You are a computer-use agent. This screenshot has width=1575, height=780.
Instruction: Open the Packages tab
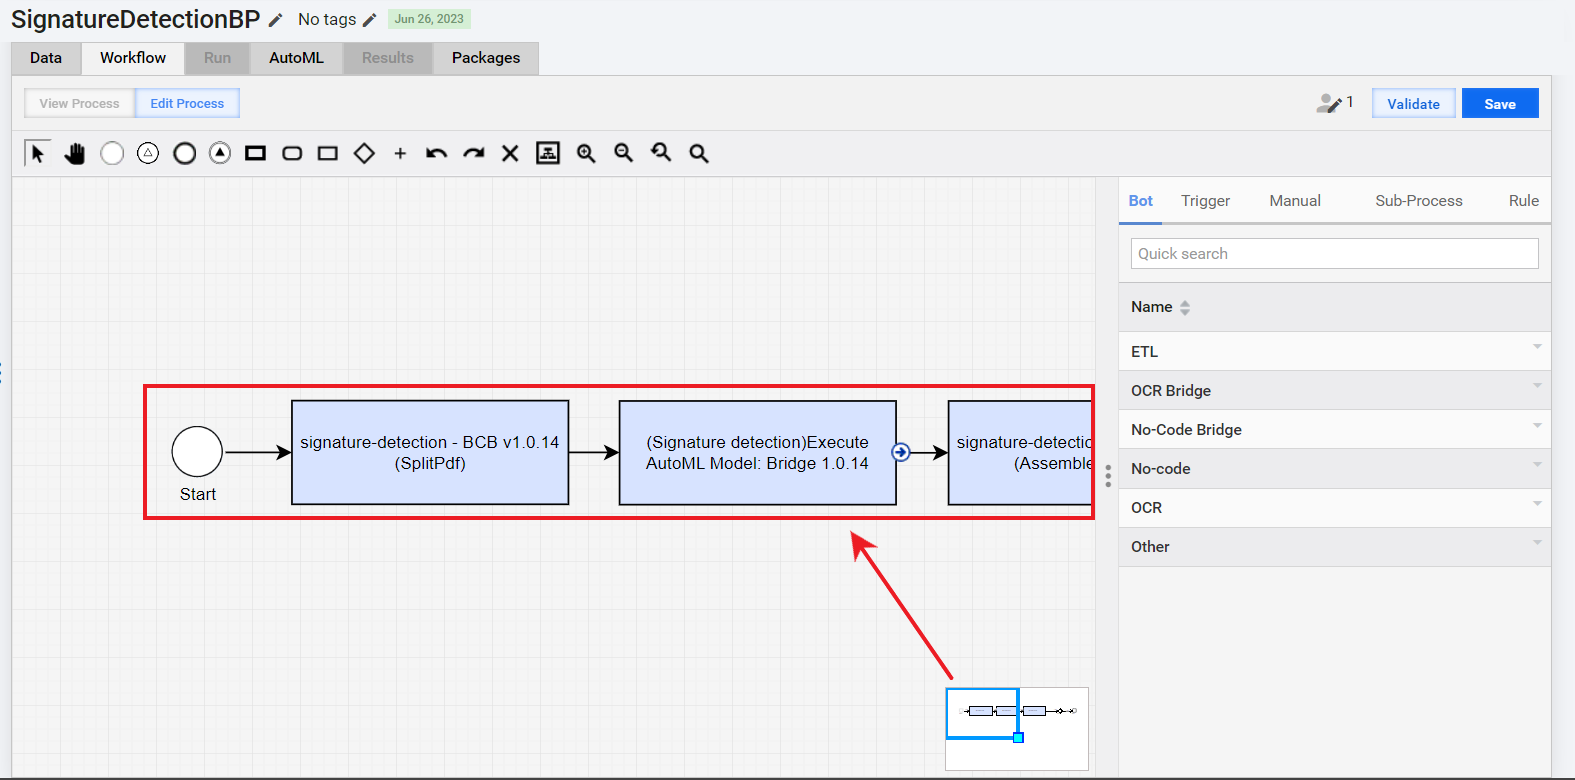click(486, 58)
